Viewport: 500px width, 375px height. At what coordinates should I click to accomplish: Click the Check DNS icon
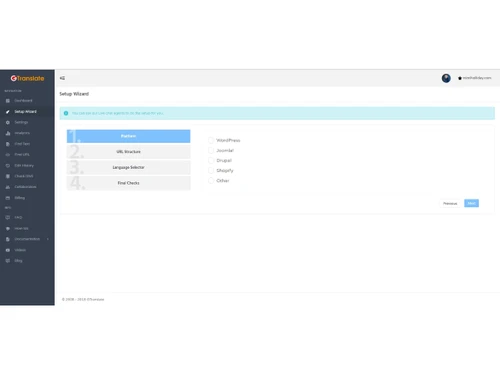point(8,176)
